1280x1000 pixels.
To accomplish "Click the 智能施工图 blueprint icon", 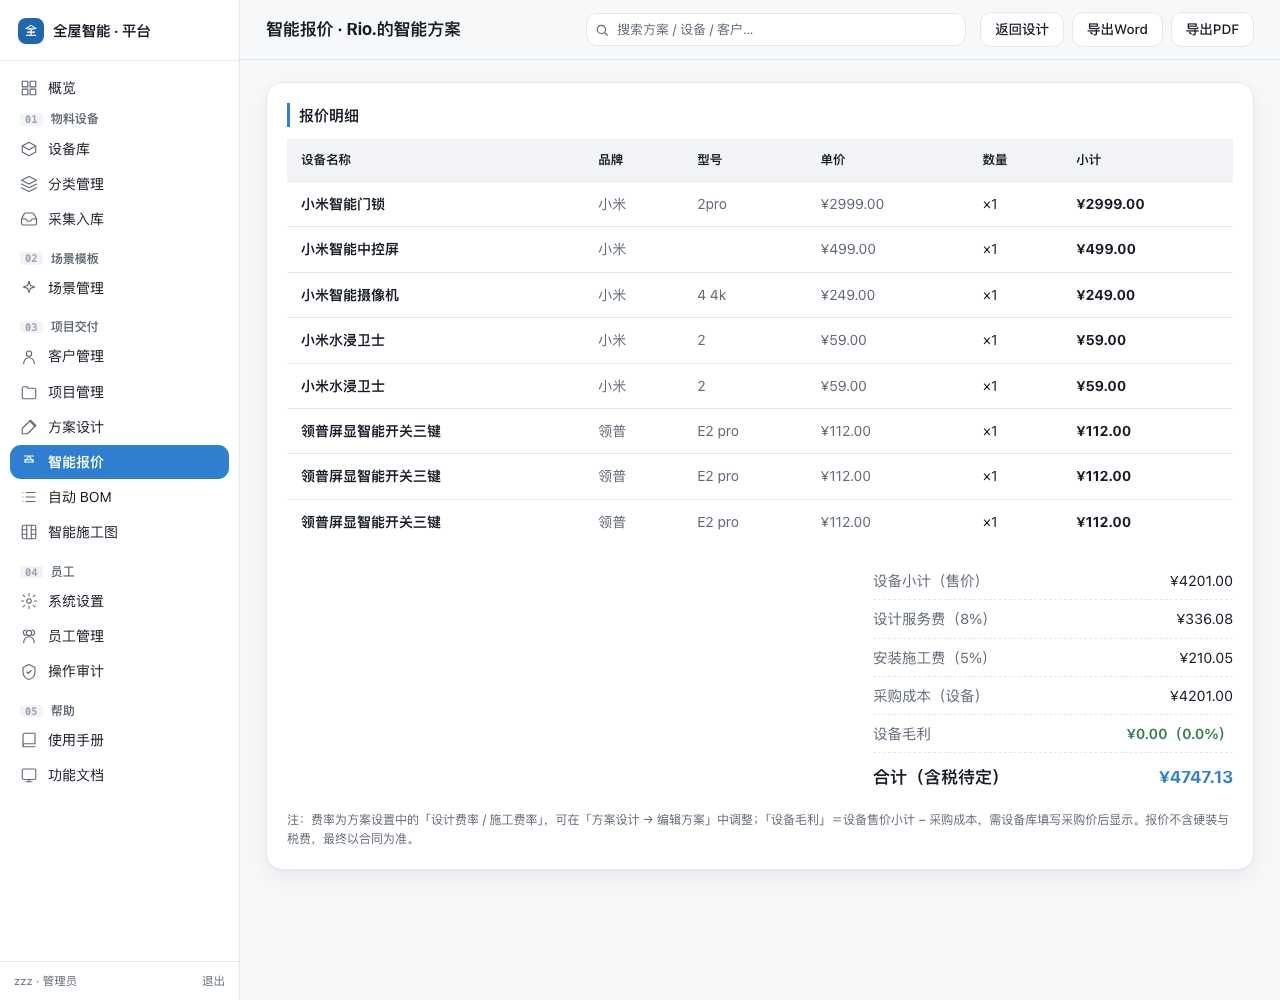I will [29, 532].
